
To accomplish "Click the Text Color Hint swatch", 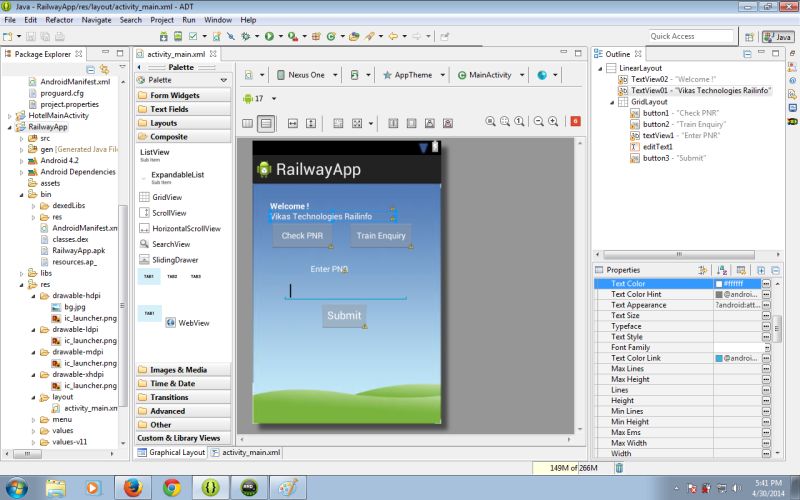I will coord(719,294).
